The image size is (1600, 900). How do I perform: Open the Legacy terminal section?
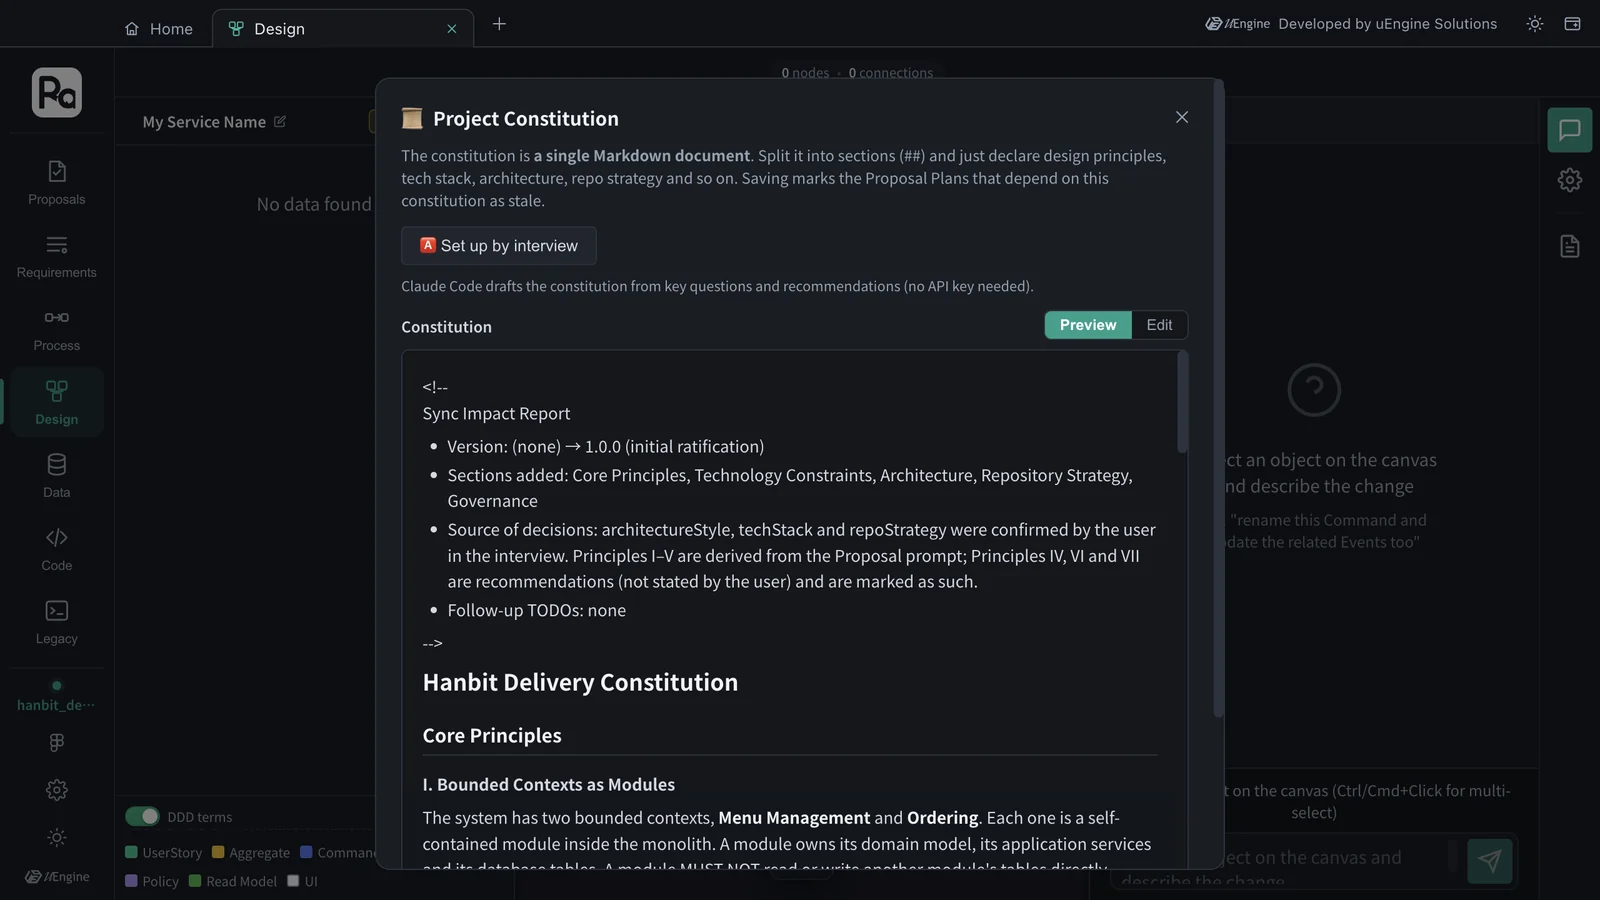pyautogui.click(x=57, y=621)
